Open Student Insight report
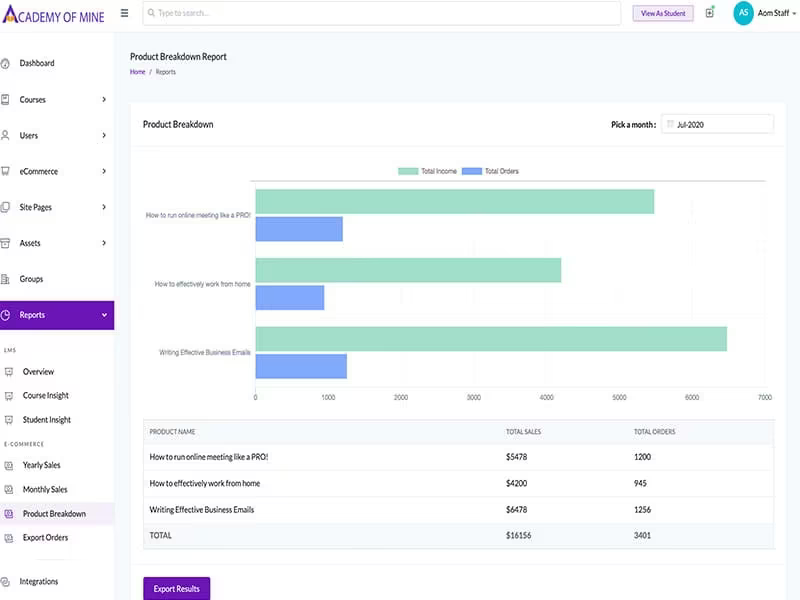Viewport: 800px width, 600px height. click(x=46, y=419)
